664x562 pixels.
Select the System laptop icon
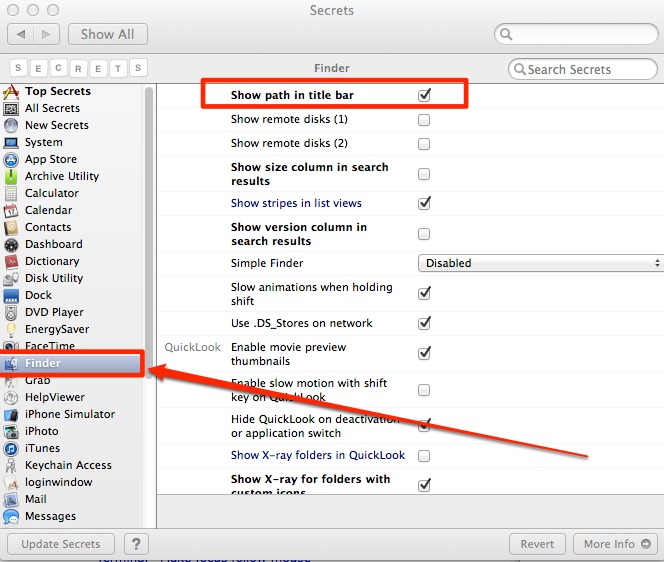coord(11,142)
